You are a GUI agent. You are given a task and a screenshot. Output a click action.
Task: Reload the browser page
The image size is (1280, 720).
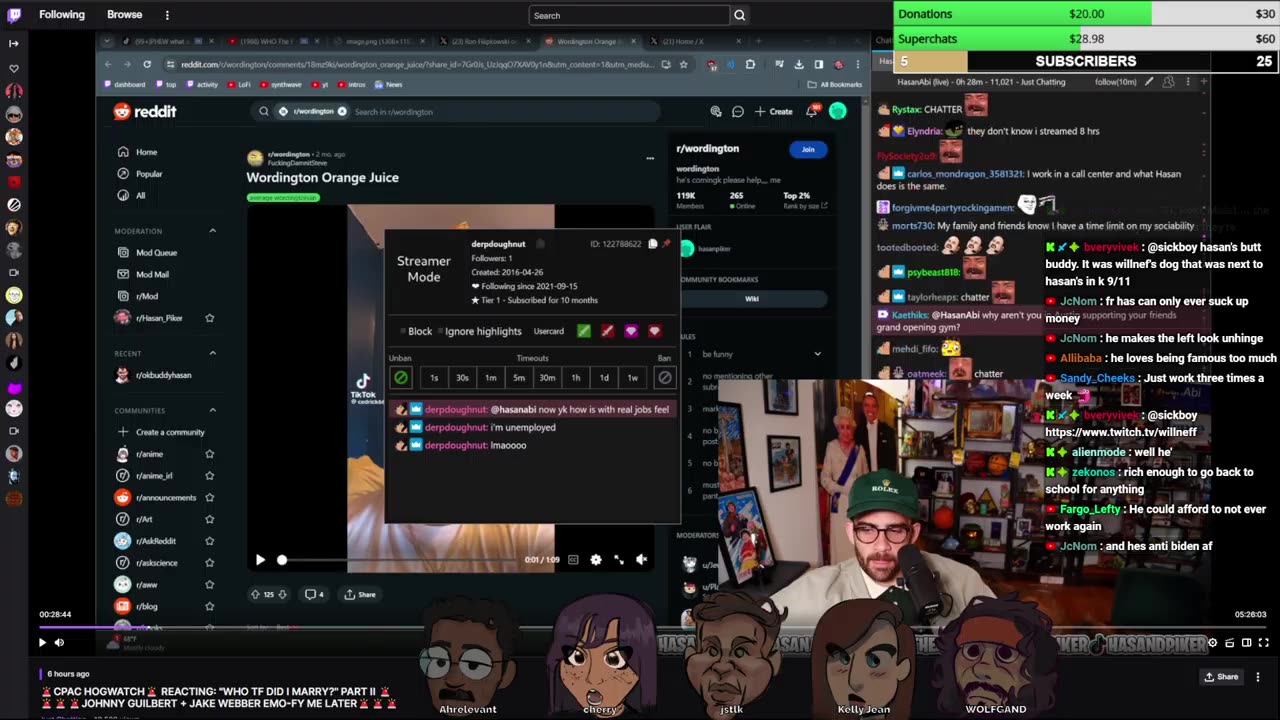coord(147,64)
